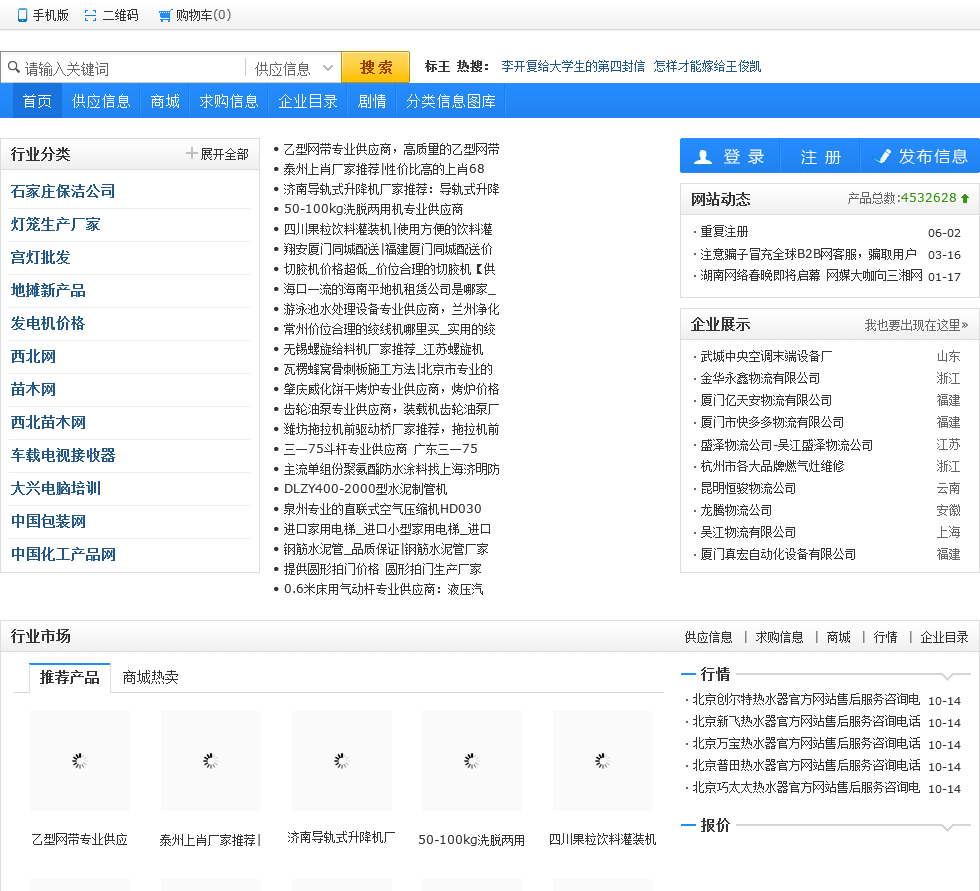Click the pencil icon for publishing info

[x=883, y=157]
